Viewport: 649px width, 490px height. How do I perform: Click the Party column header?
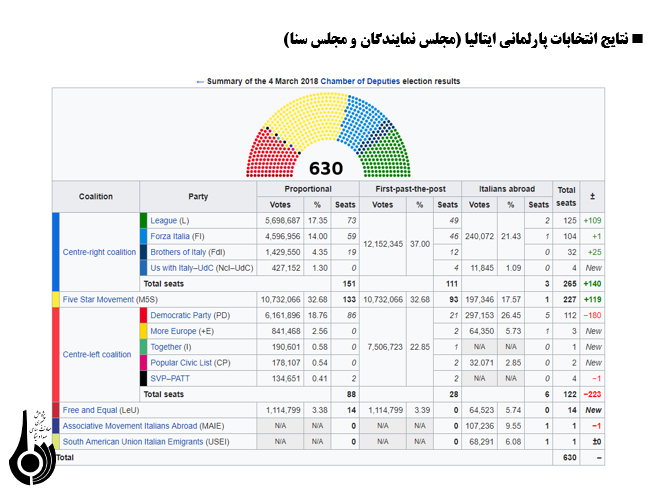(198, 197)
